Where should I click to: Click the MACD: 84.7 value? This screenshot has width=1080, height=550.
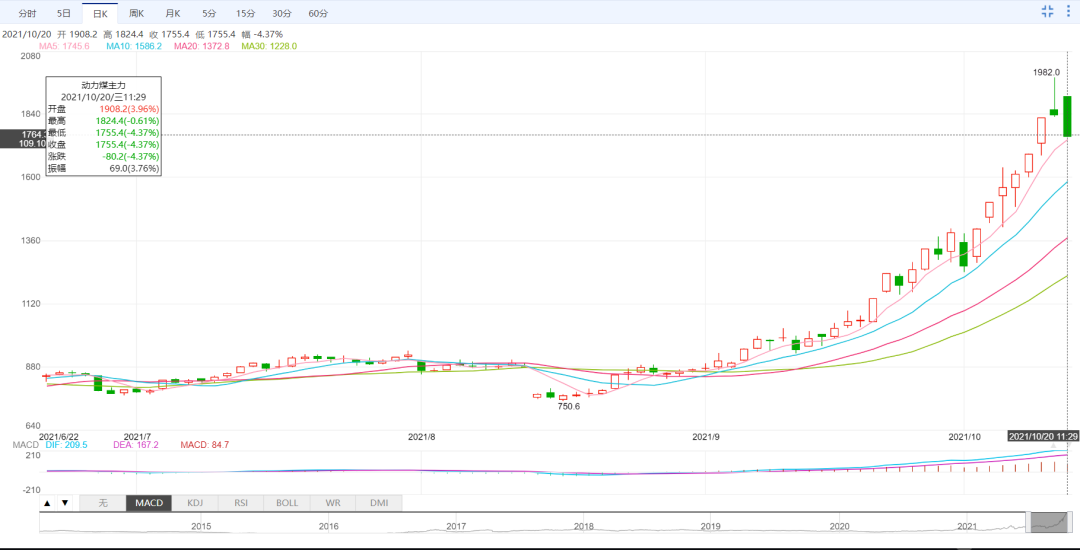tap(205, 445)
